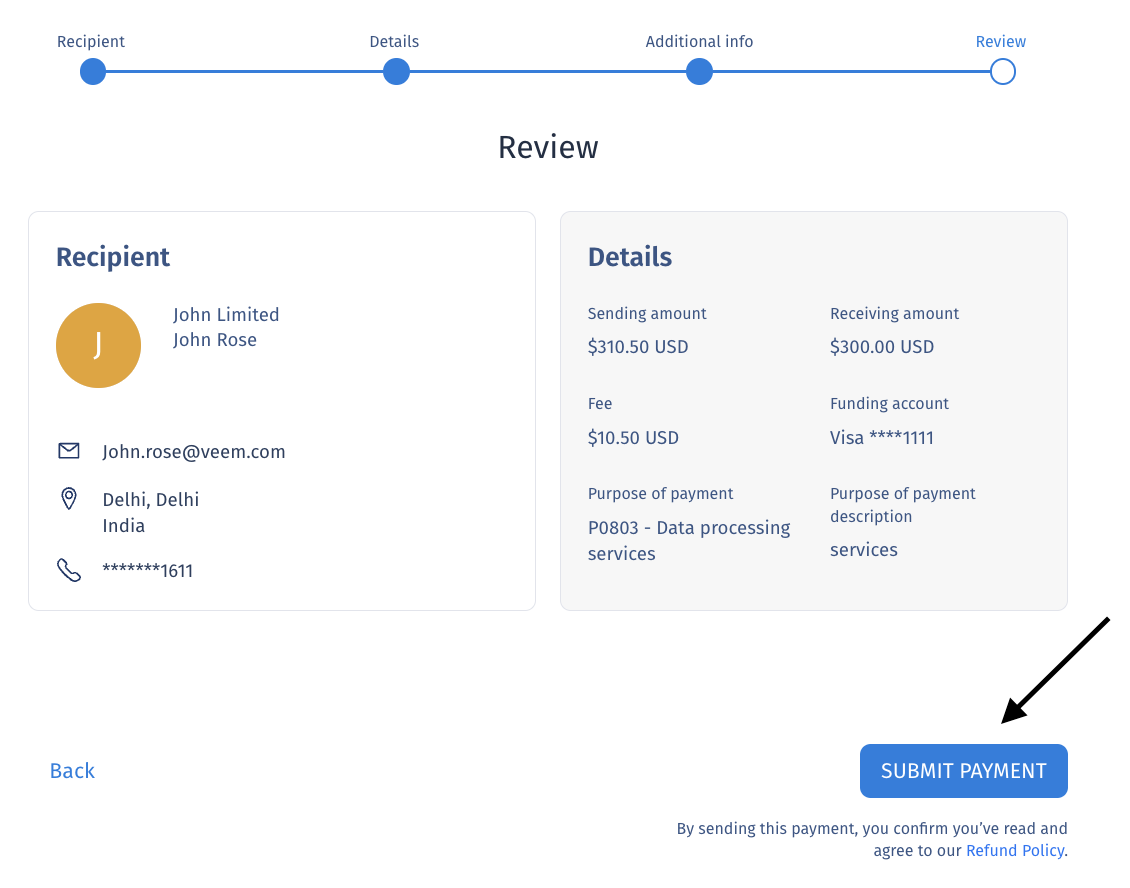Screen dimensions: 1130x888
Task: Click the orange J recipient avatar
Action: pyautogui.click(x=98, y=345)
